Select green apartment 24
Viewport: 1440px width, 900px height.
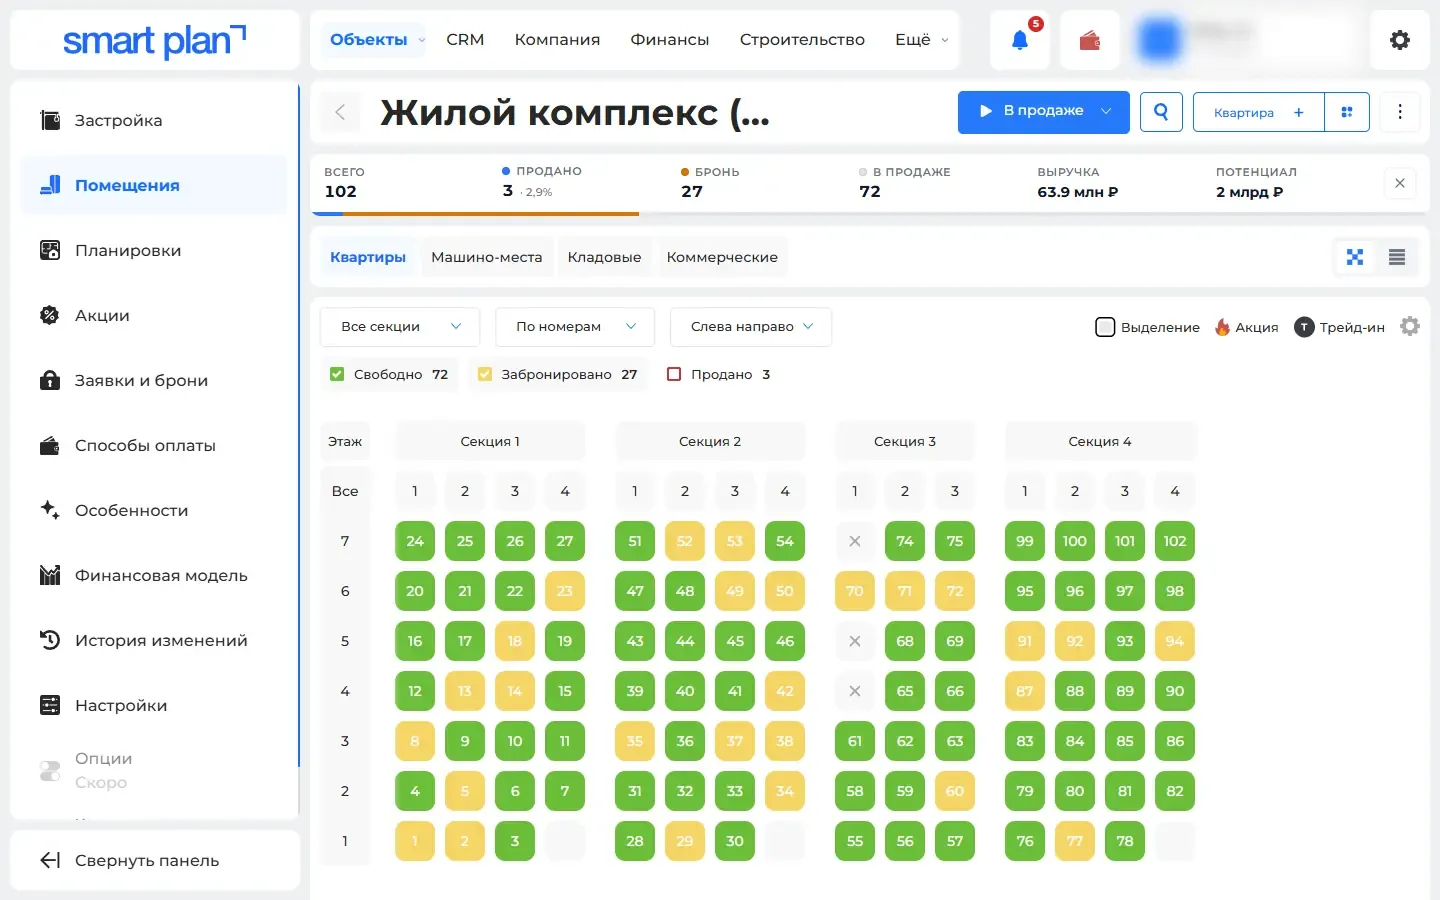pyautogui.click(x=415, y=541)
